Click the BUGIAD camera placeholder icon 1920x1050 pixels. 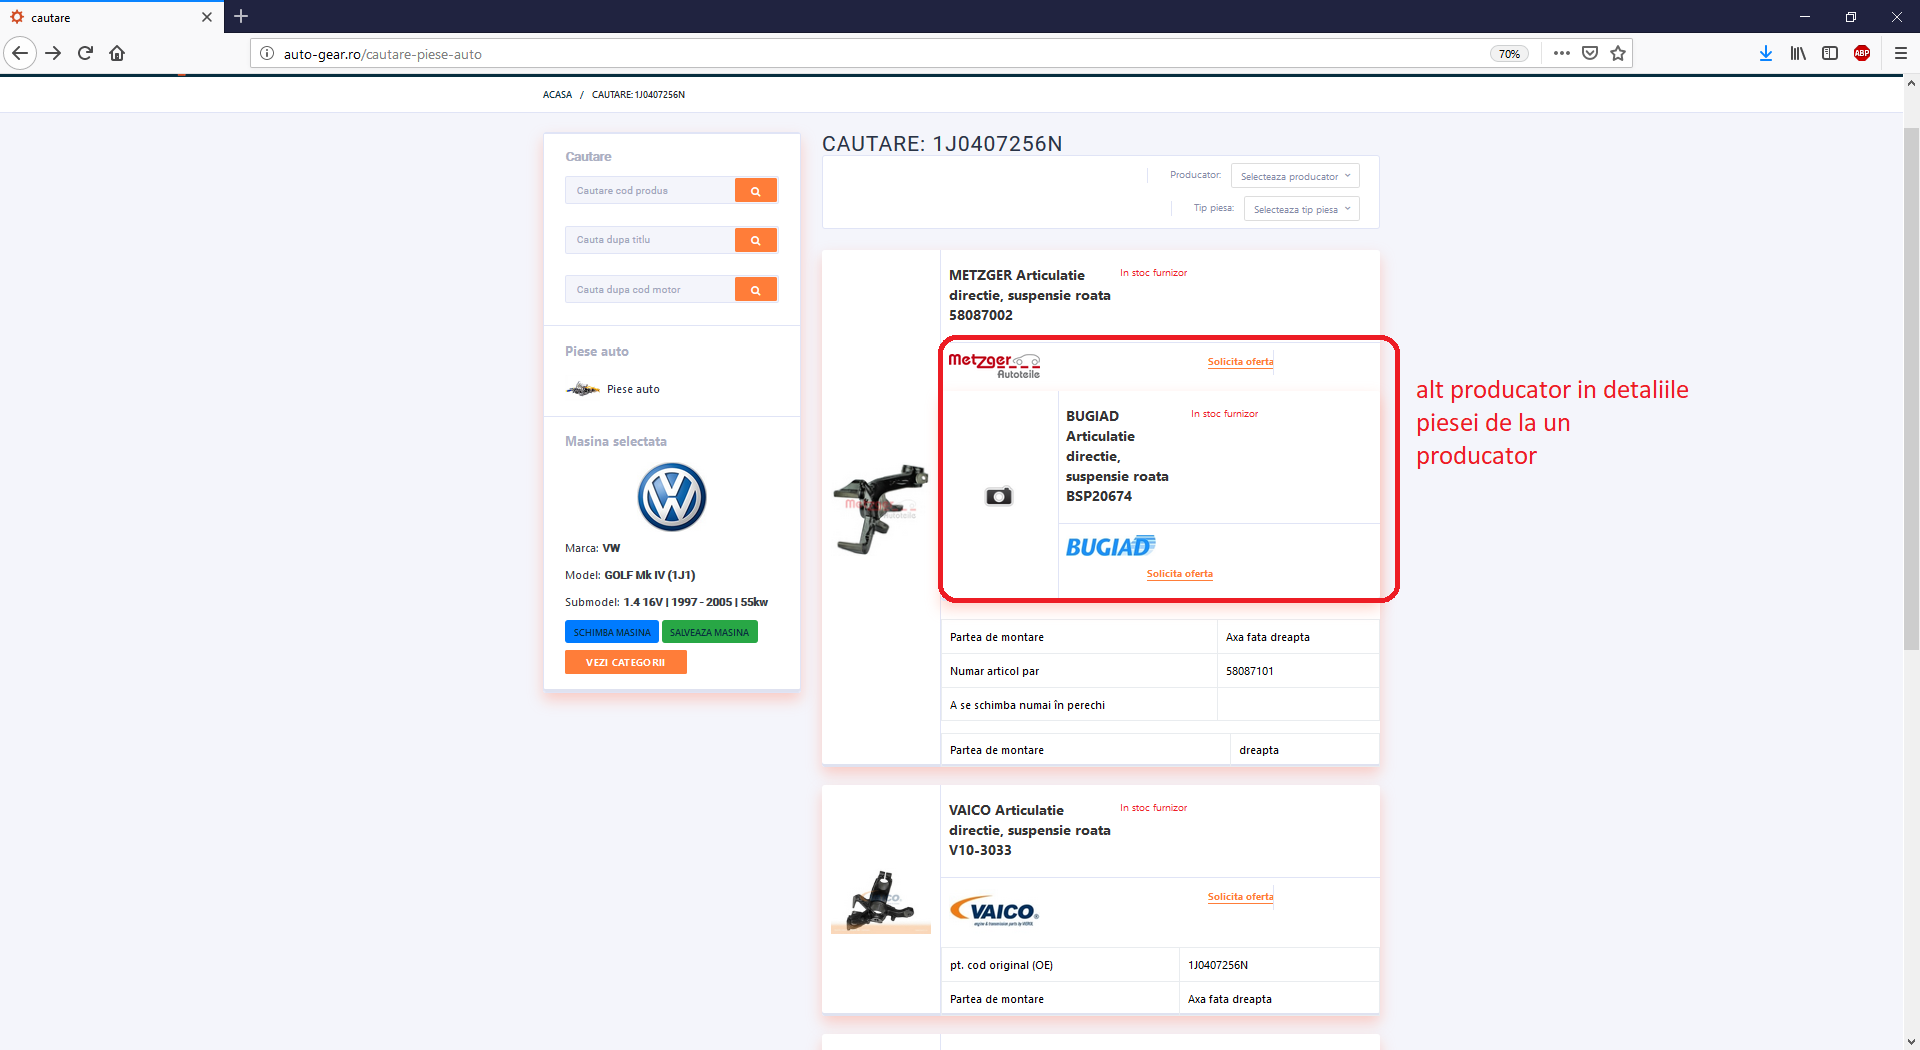point(999,496)
